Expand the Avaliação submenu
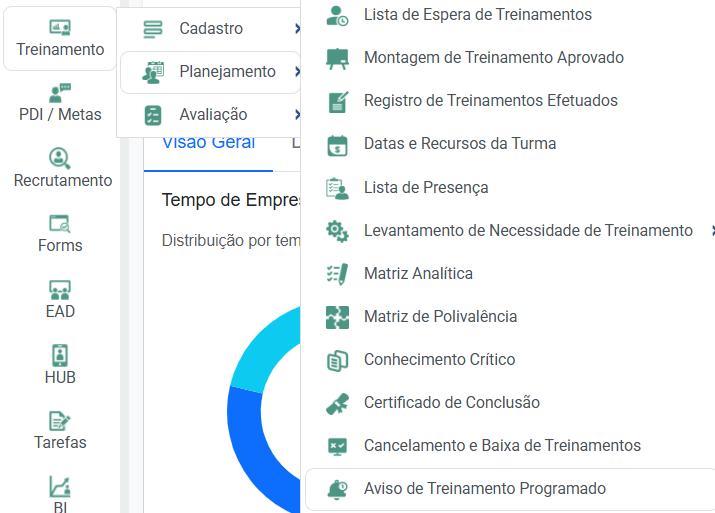 (x=297, y=115)
